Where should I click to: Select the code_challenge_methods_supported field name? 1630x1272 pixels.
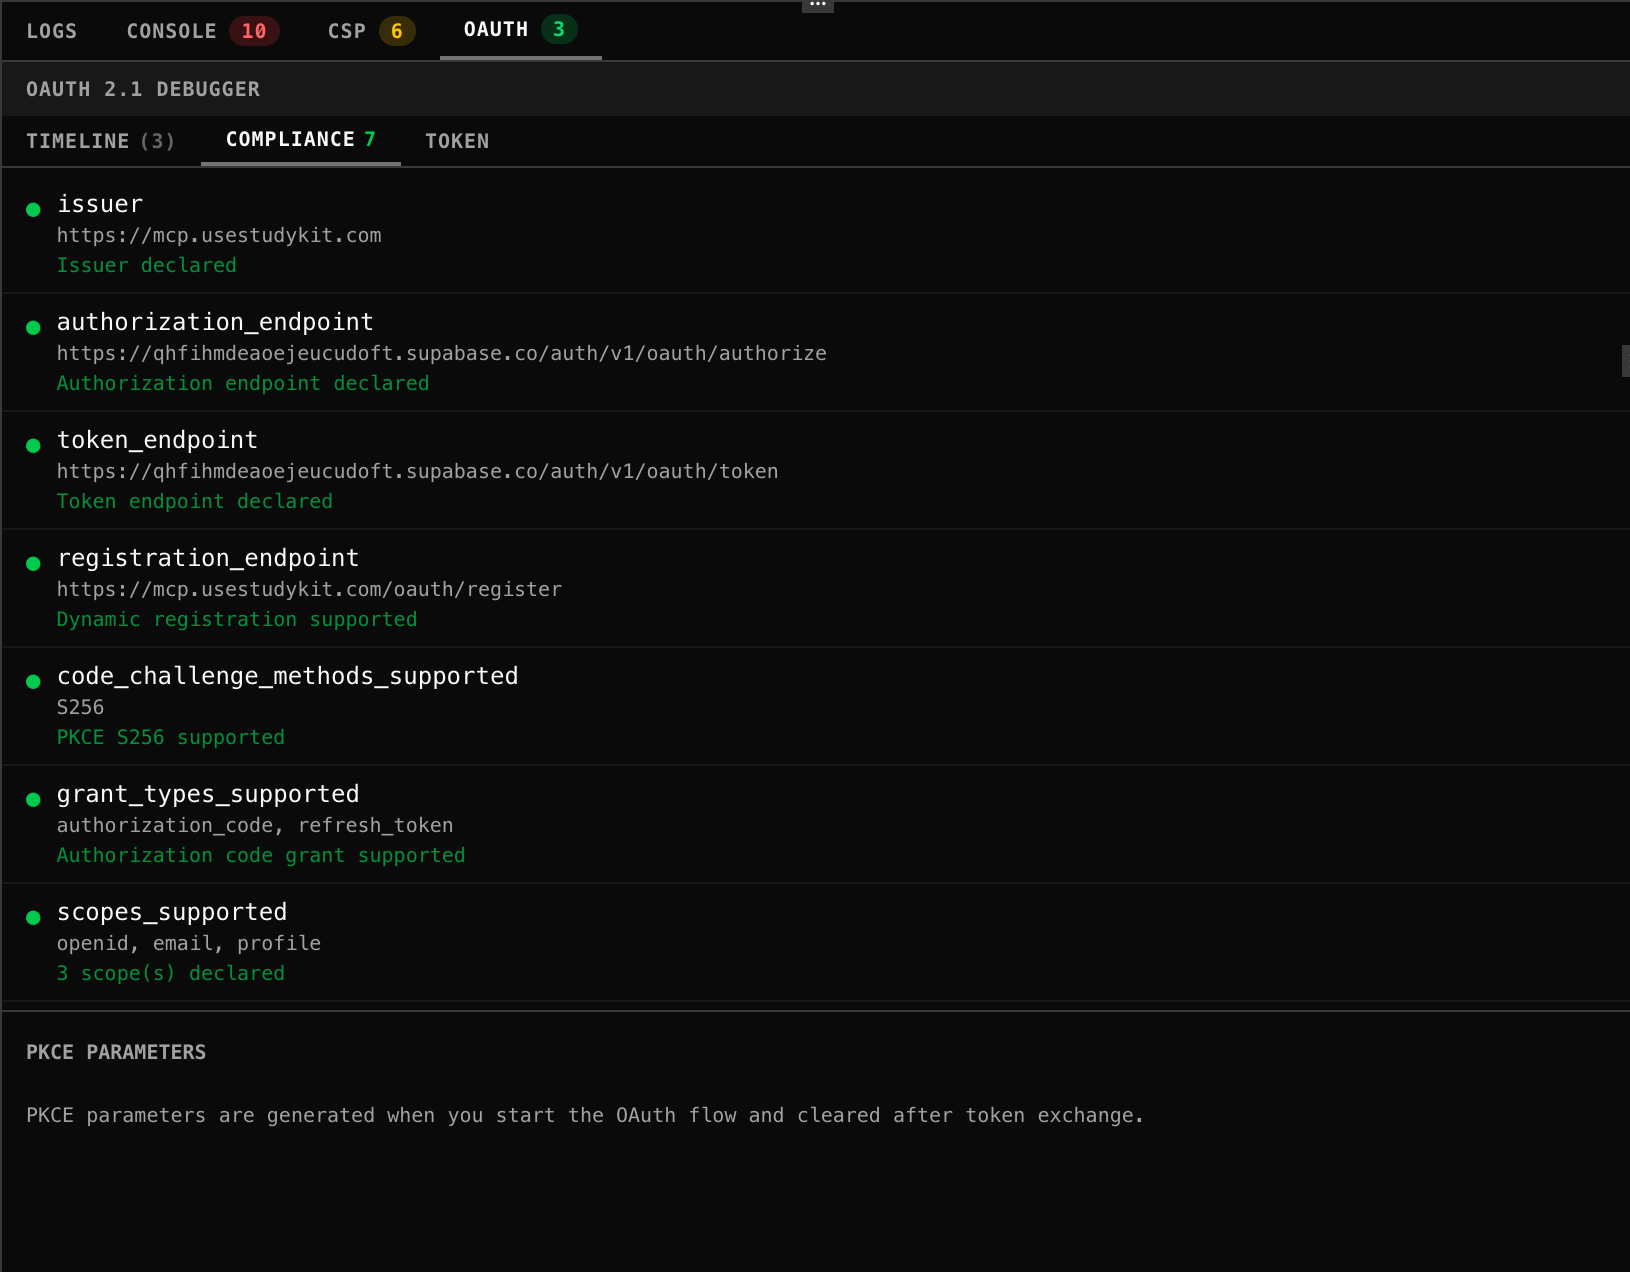[x=287, y=676]
